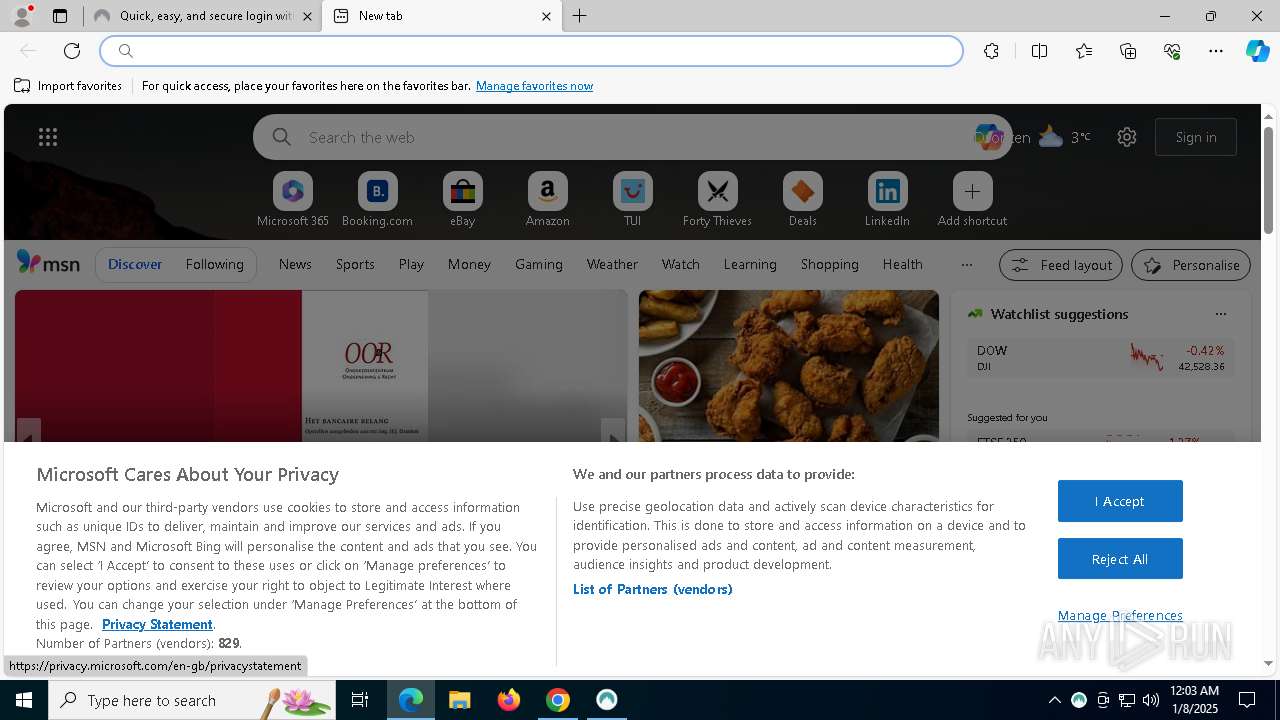1280x720 pixels.
Task: Open the weather widget showing 3°C
Action: (1064, 137)
